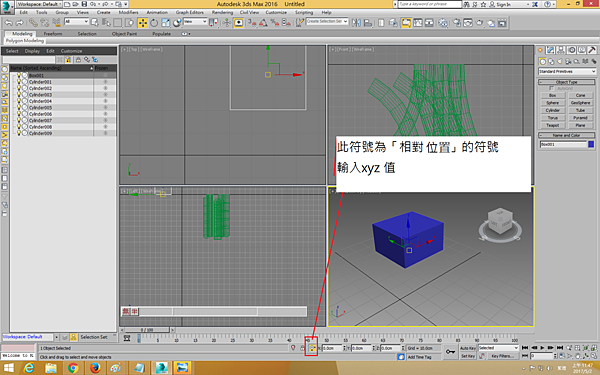Click the Redo arrow icon
Screen dimensions: 600x375
[19, 23]
